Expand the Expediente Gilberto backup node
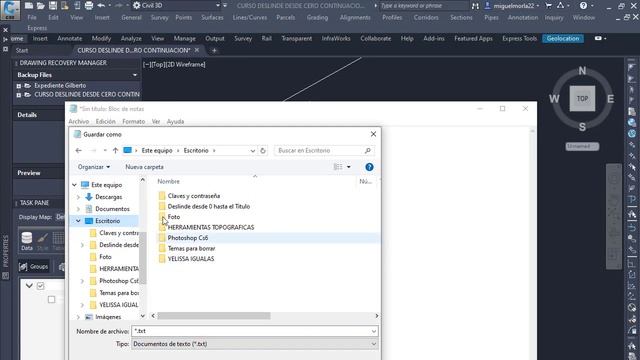The image size is (640, 360). [x=19, y=86]
